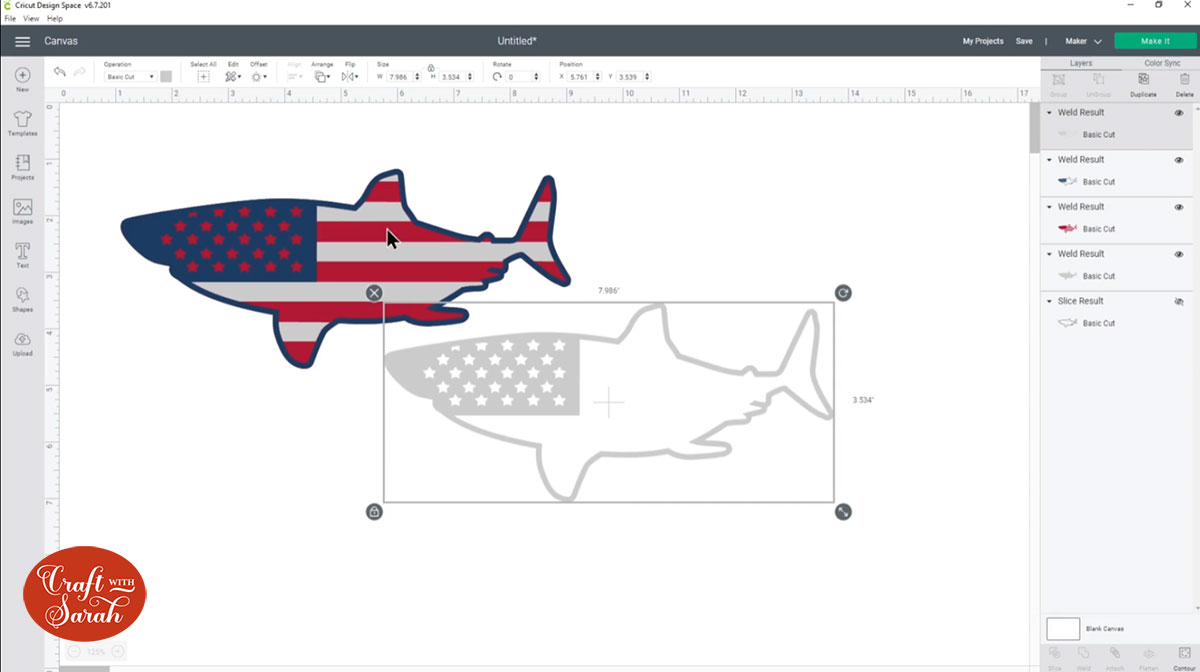Hide the fourth Weld Result layer with gray shark

1179,254
